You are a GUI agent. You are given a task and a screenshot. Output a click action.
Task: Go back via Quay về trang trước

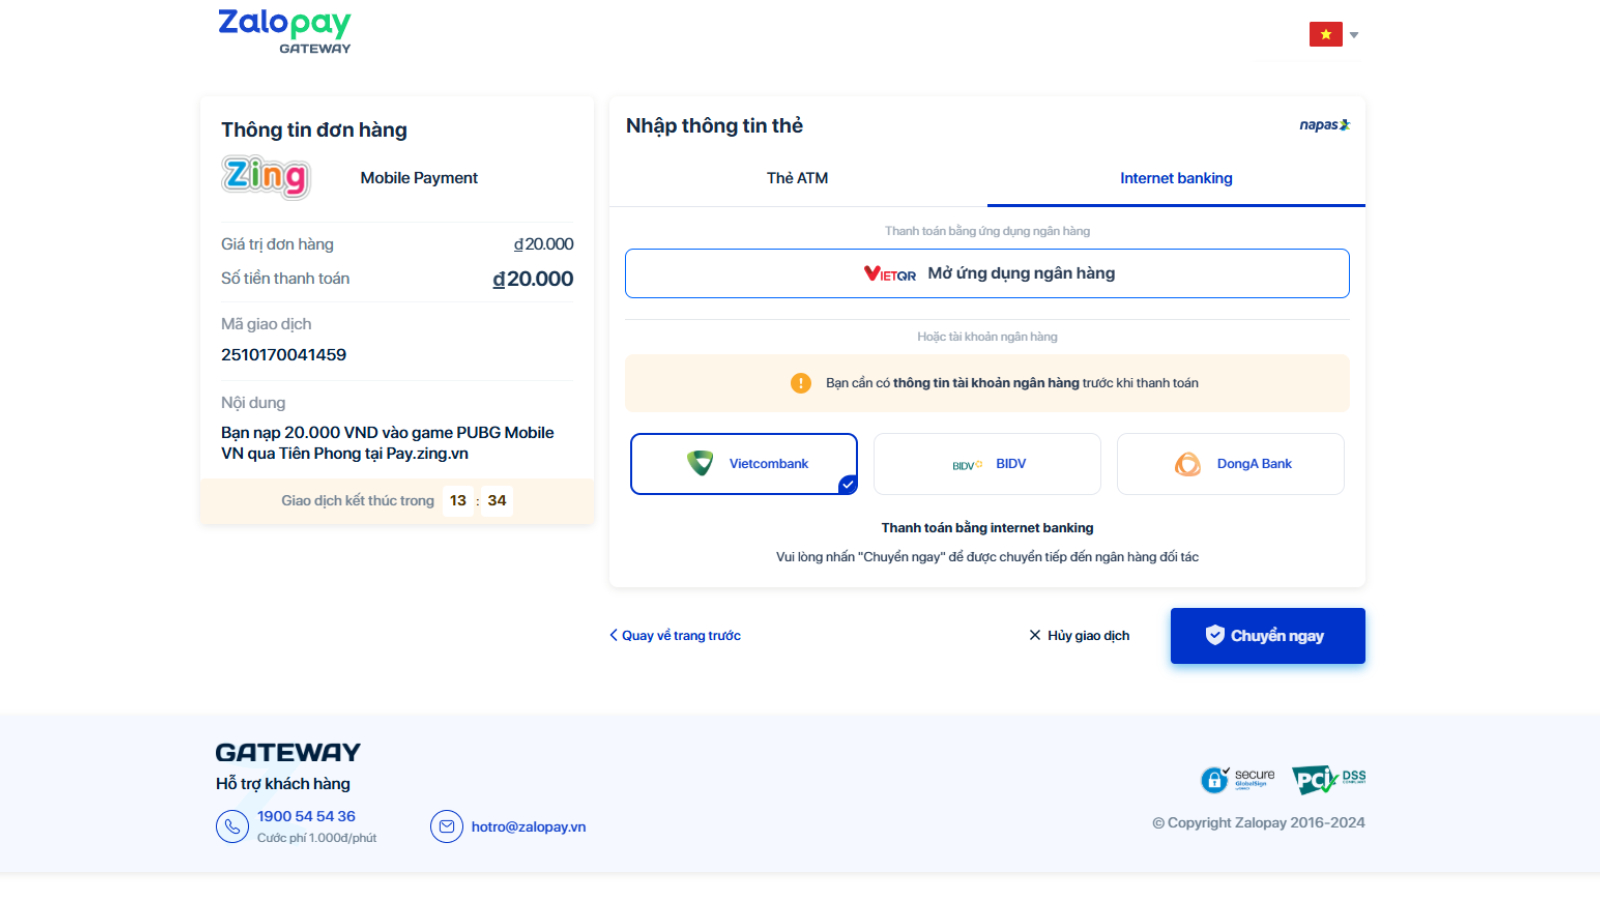(676, 636)
